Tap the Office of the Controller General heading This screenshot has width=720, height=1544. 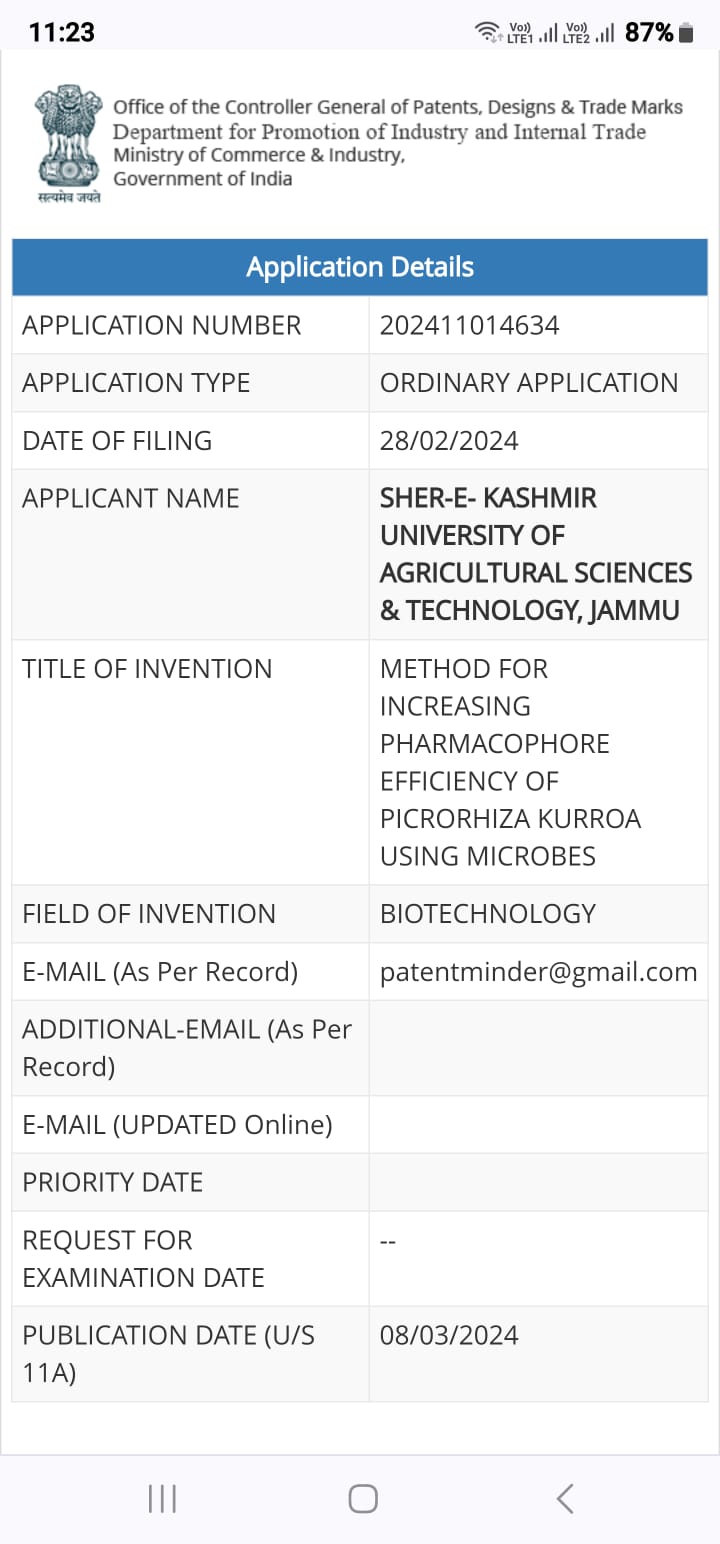coord(398,107)
